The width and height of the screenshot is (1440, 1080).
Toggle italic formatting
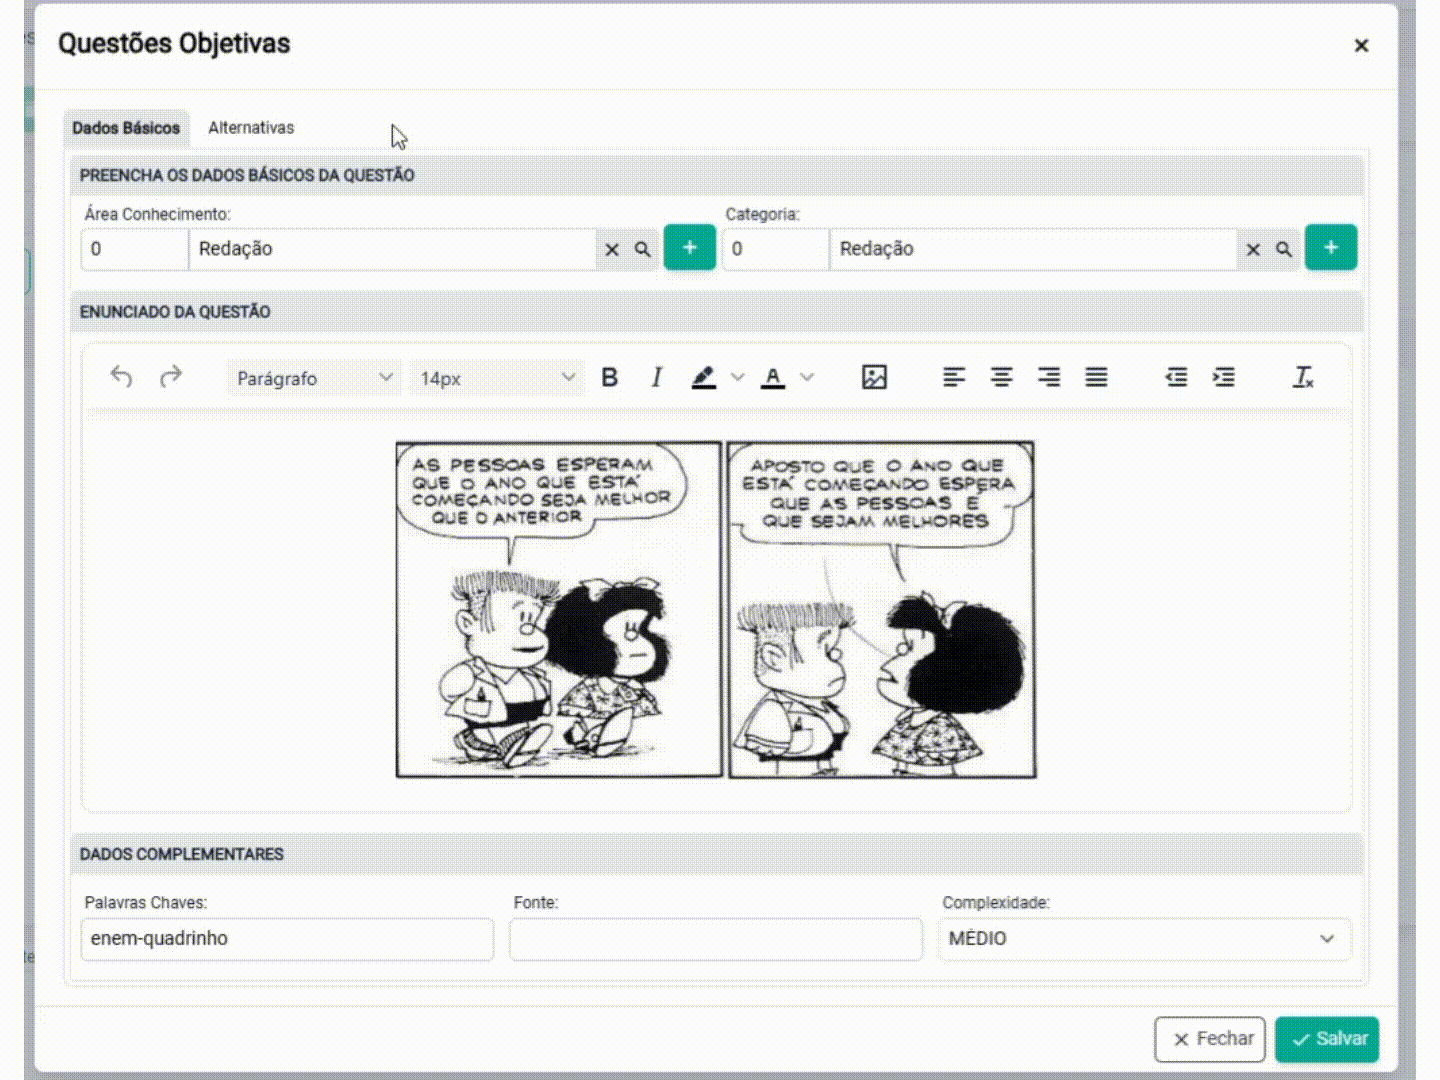pos(656,377)
